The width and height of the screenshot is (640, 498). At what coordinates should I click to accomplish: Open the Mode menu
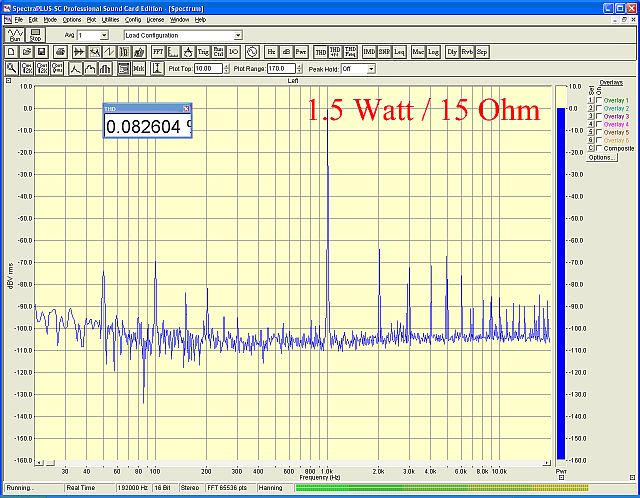[50, 20]
